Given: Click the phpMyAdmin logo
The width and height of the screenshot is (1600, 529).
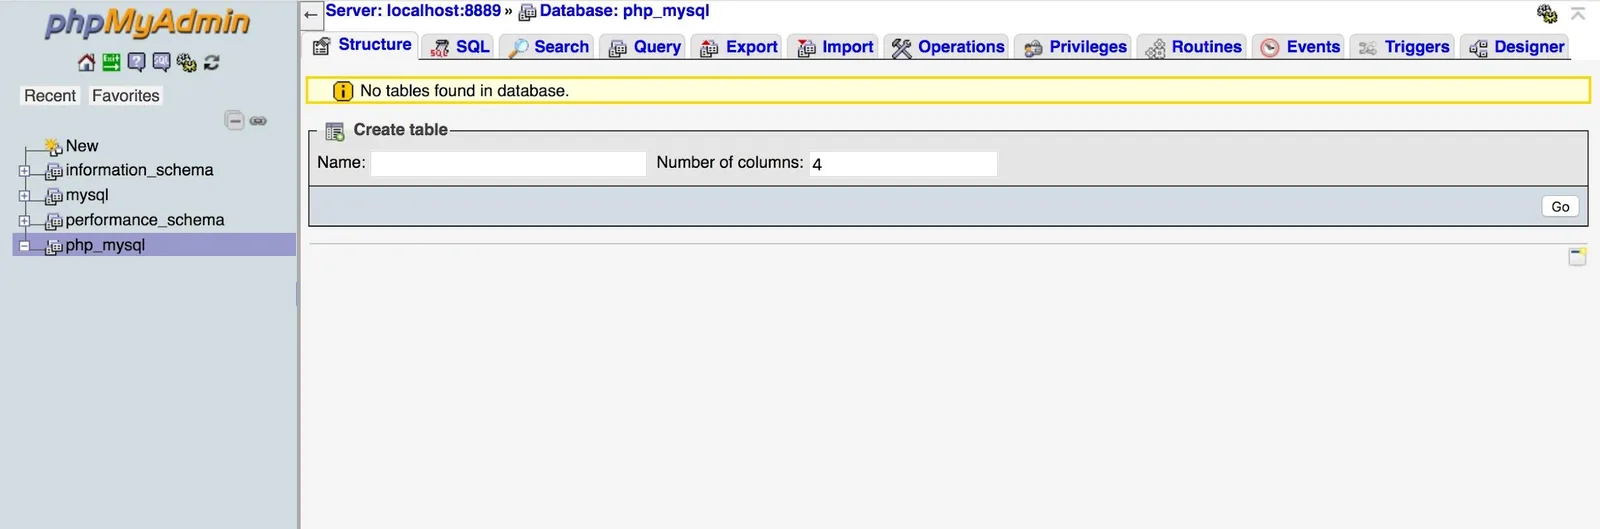Looking at the screenshot, I should point(148,22).
